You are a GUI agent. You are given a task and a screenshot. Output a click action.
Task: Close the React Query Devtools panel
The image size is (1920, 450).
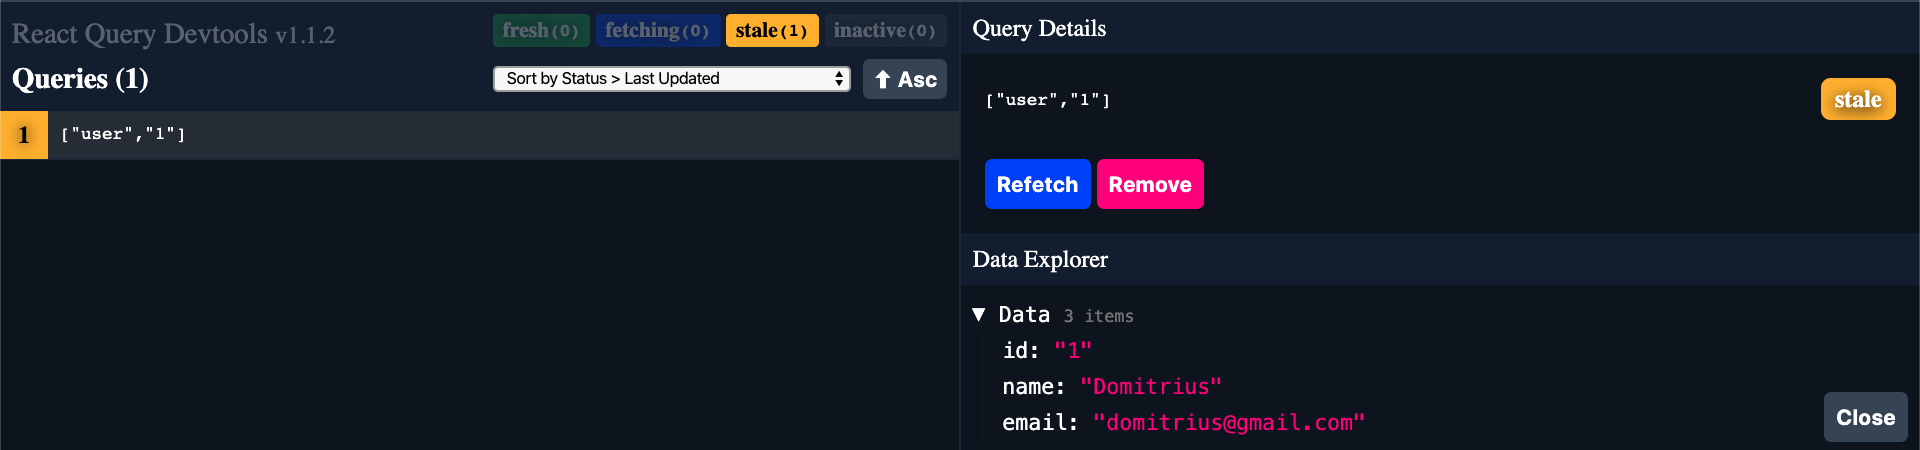click(x=1865, y=417)
